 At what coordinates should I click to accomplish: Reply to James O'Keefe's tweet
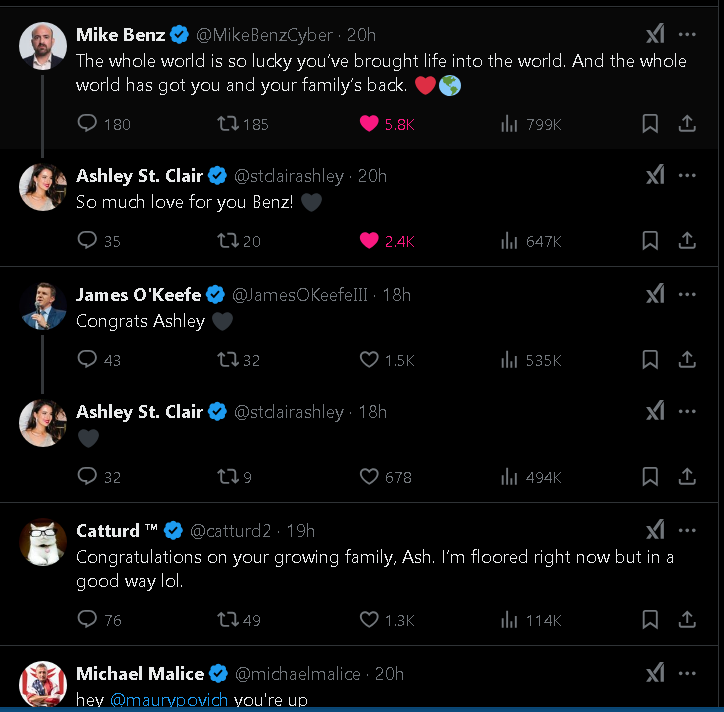(88, 360)
